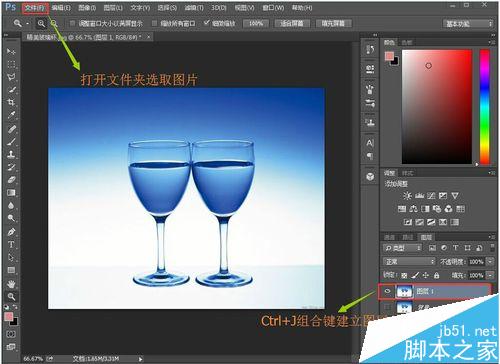Select the Polygonal Lasso tool
Viewport: 500px width, 364px height.
(x=11, y=77)
